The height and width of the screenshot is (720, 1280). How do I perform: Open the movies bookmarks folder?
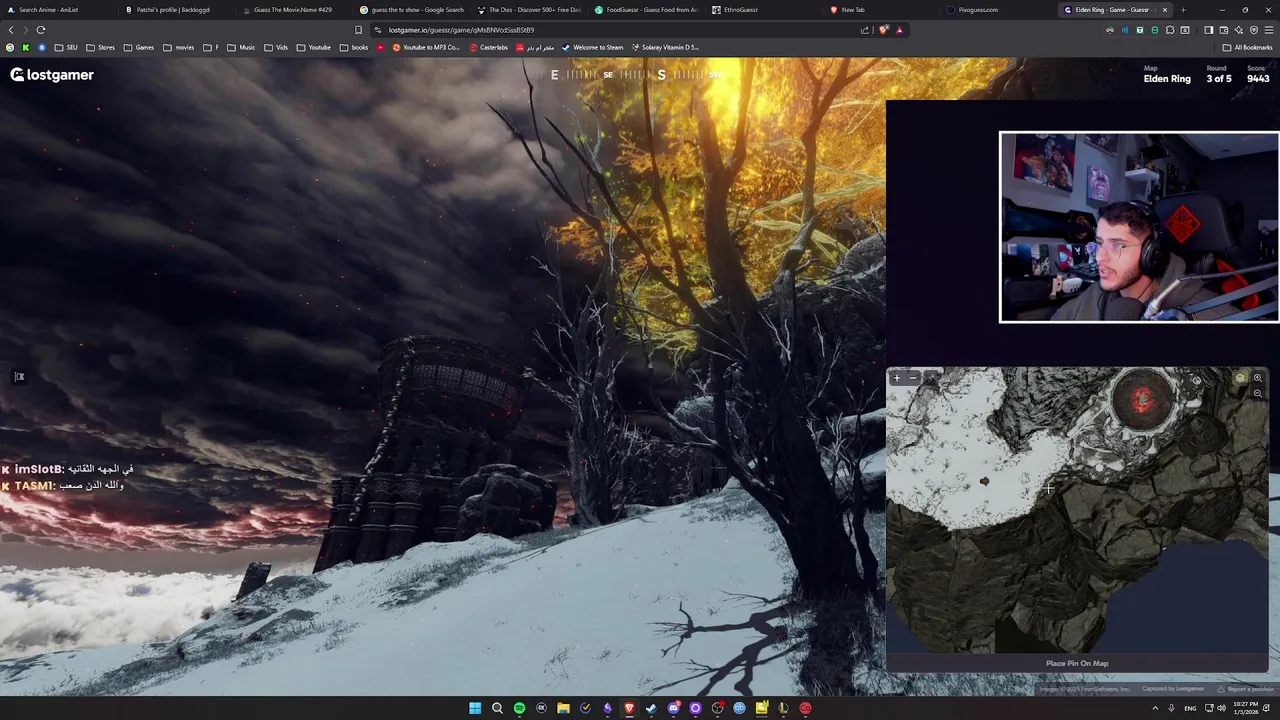tap(179, 47)
